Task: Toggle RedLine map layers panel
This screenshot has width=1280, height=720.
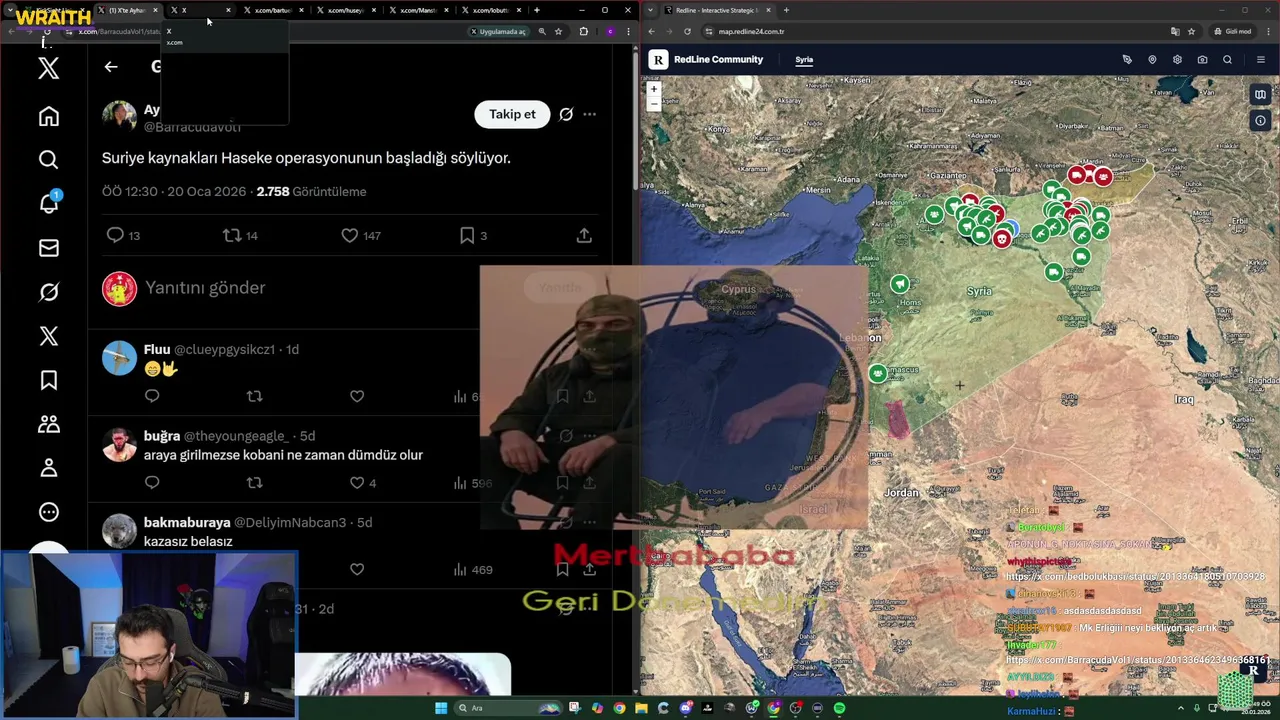Action: [1260, 94]
